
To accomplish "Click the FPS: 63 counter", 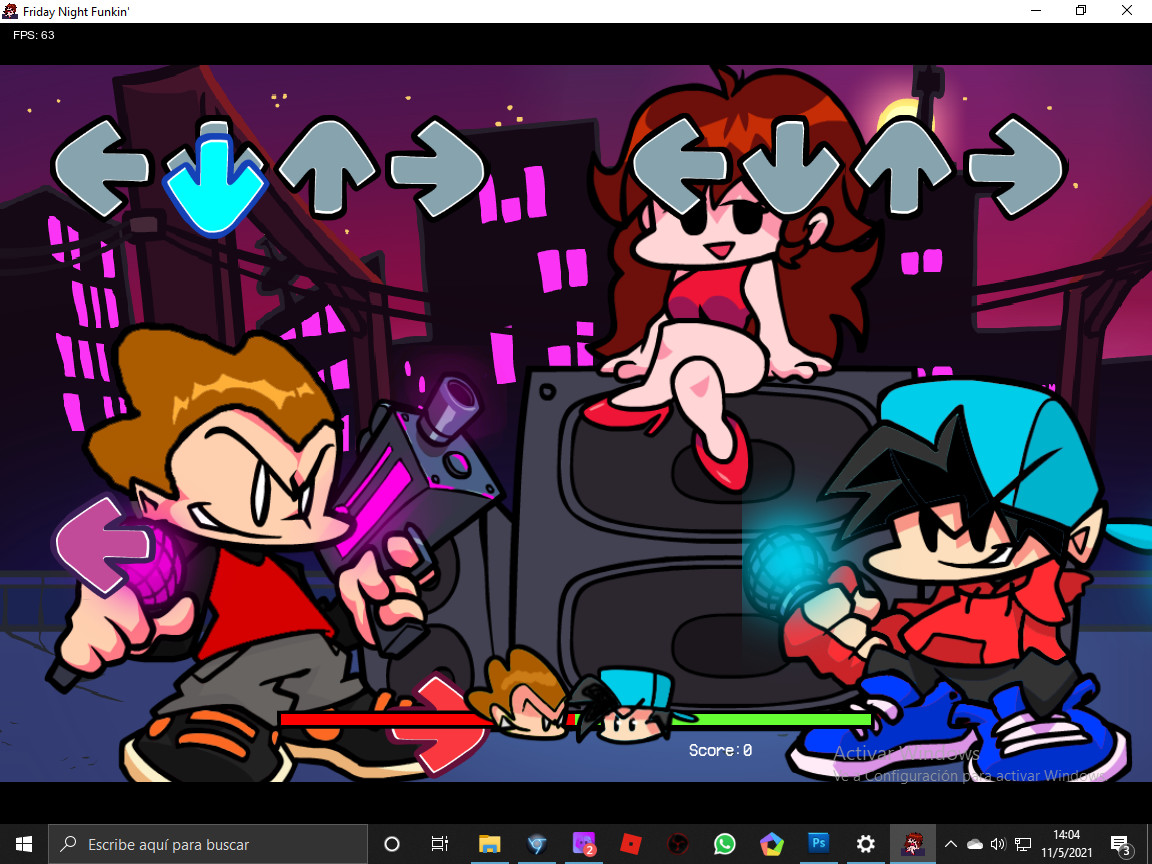I will 34,35.
